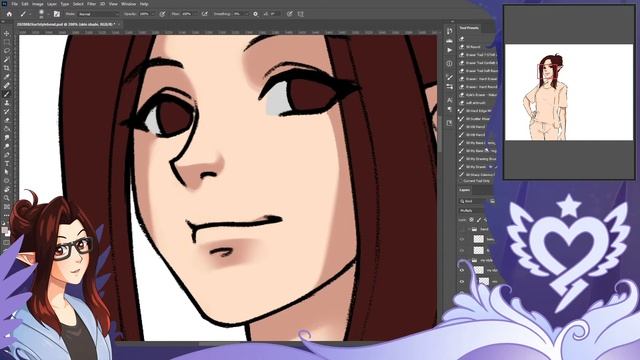
Task: Open the Window menu
Action: (x=128, y=4)
